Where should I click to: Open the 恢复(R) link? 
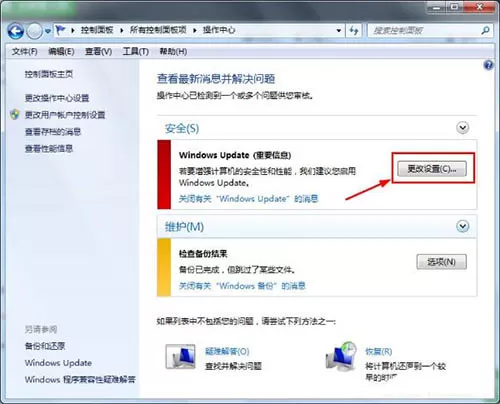click(x=379, y=351)
